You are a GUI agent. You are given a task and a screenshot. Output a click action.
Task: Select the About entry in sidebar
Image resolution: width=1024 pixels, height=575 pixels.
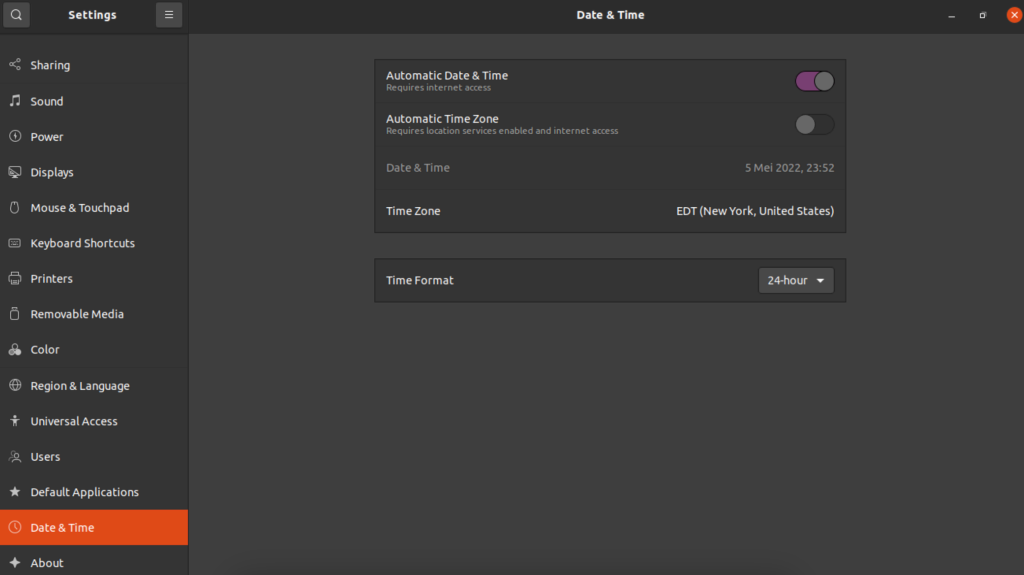tap(47, 563)
